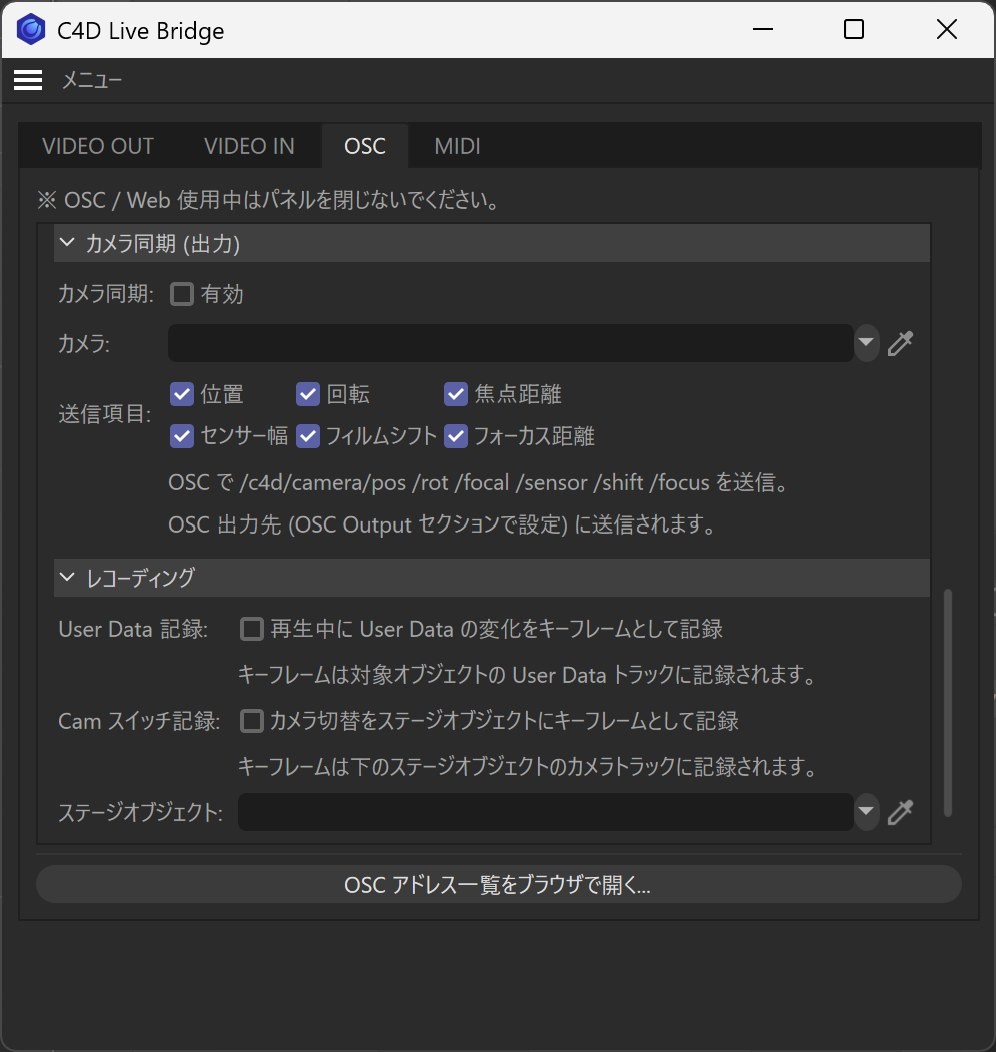Open the MIDI tab
Image resolution: width=996 pixels, height=1052 pixels.
[x=457, y=146]
